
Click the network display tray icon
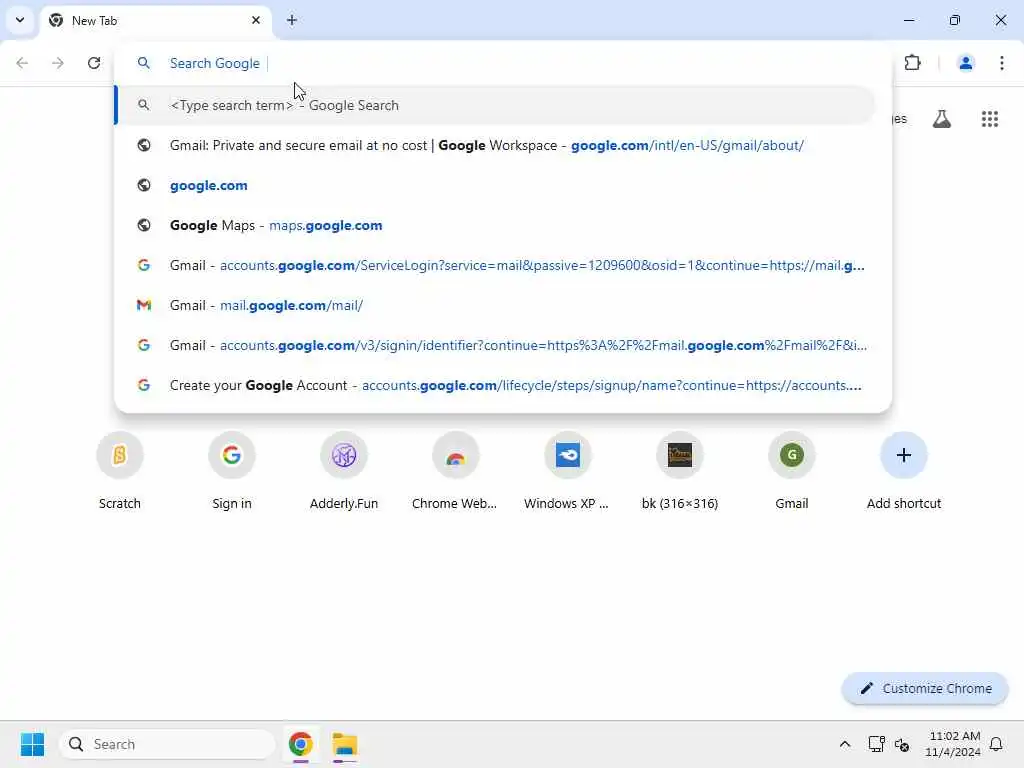click(876, 744)
